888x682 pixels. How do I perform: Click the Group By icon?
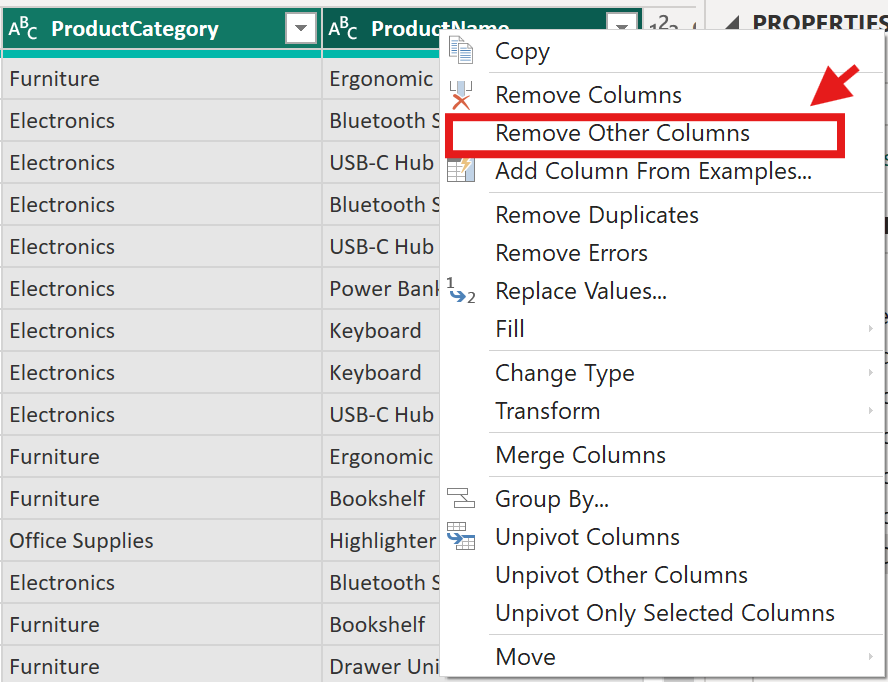(461, 498)
